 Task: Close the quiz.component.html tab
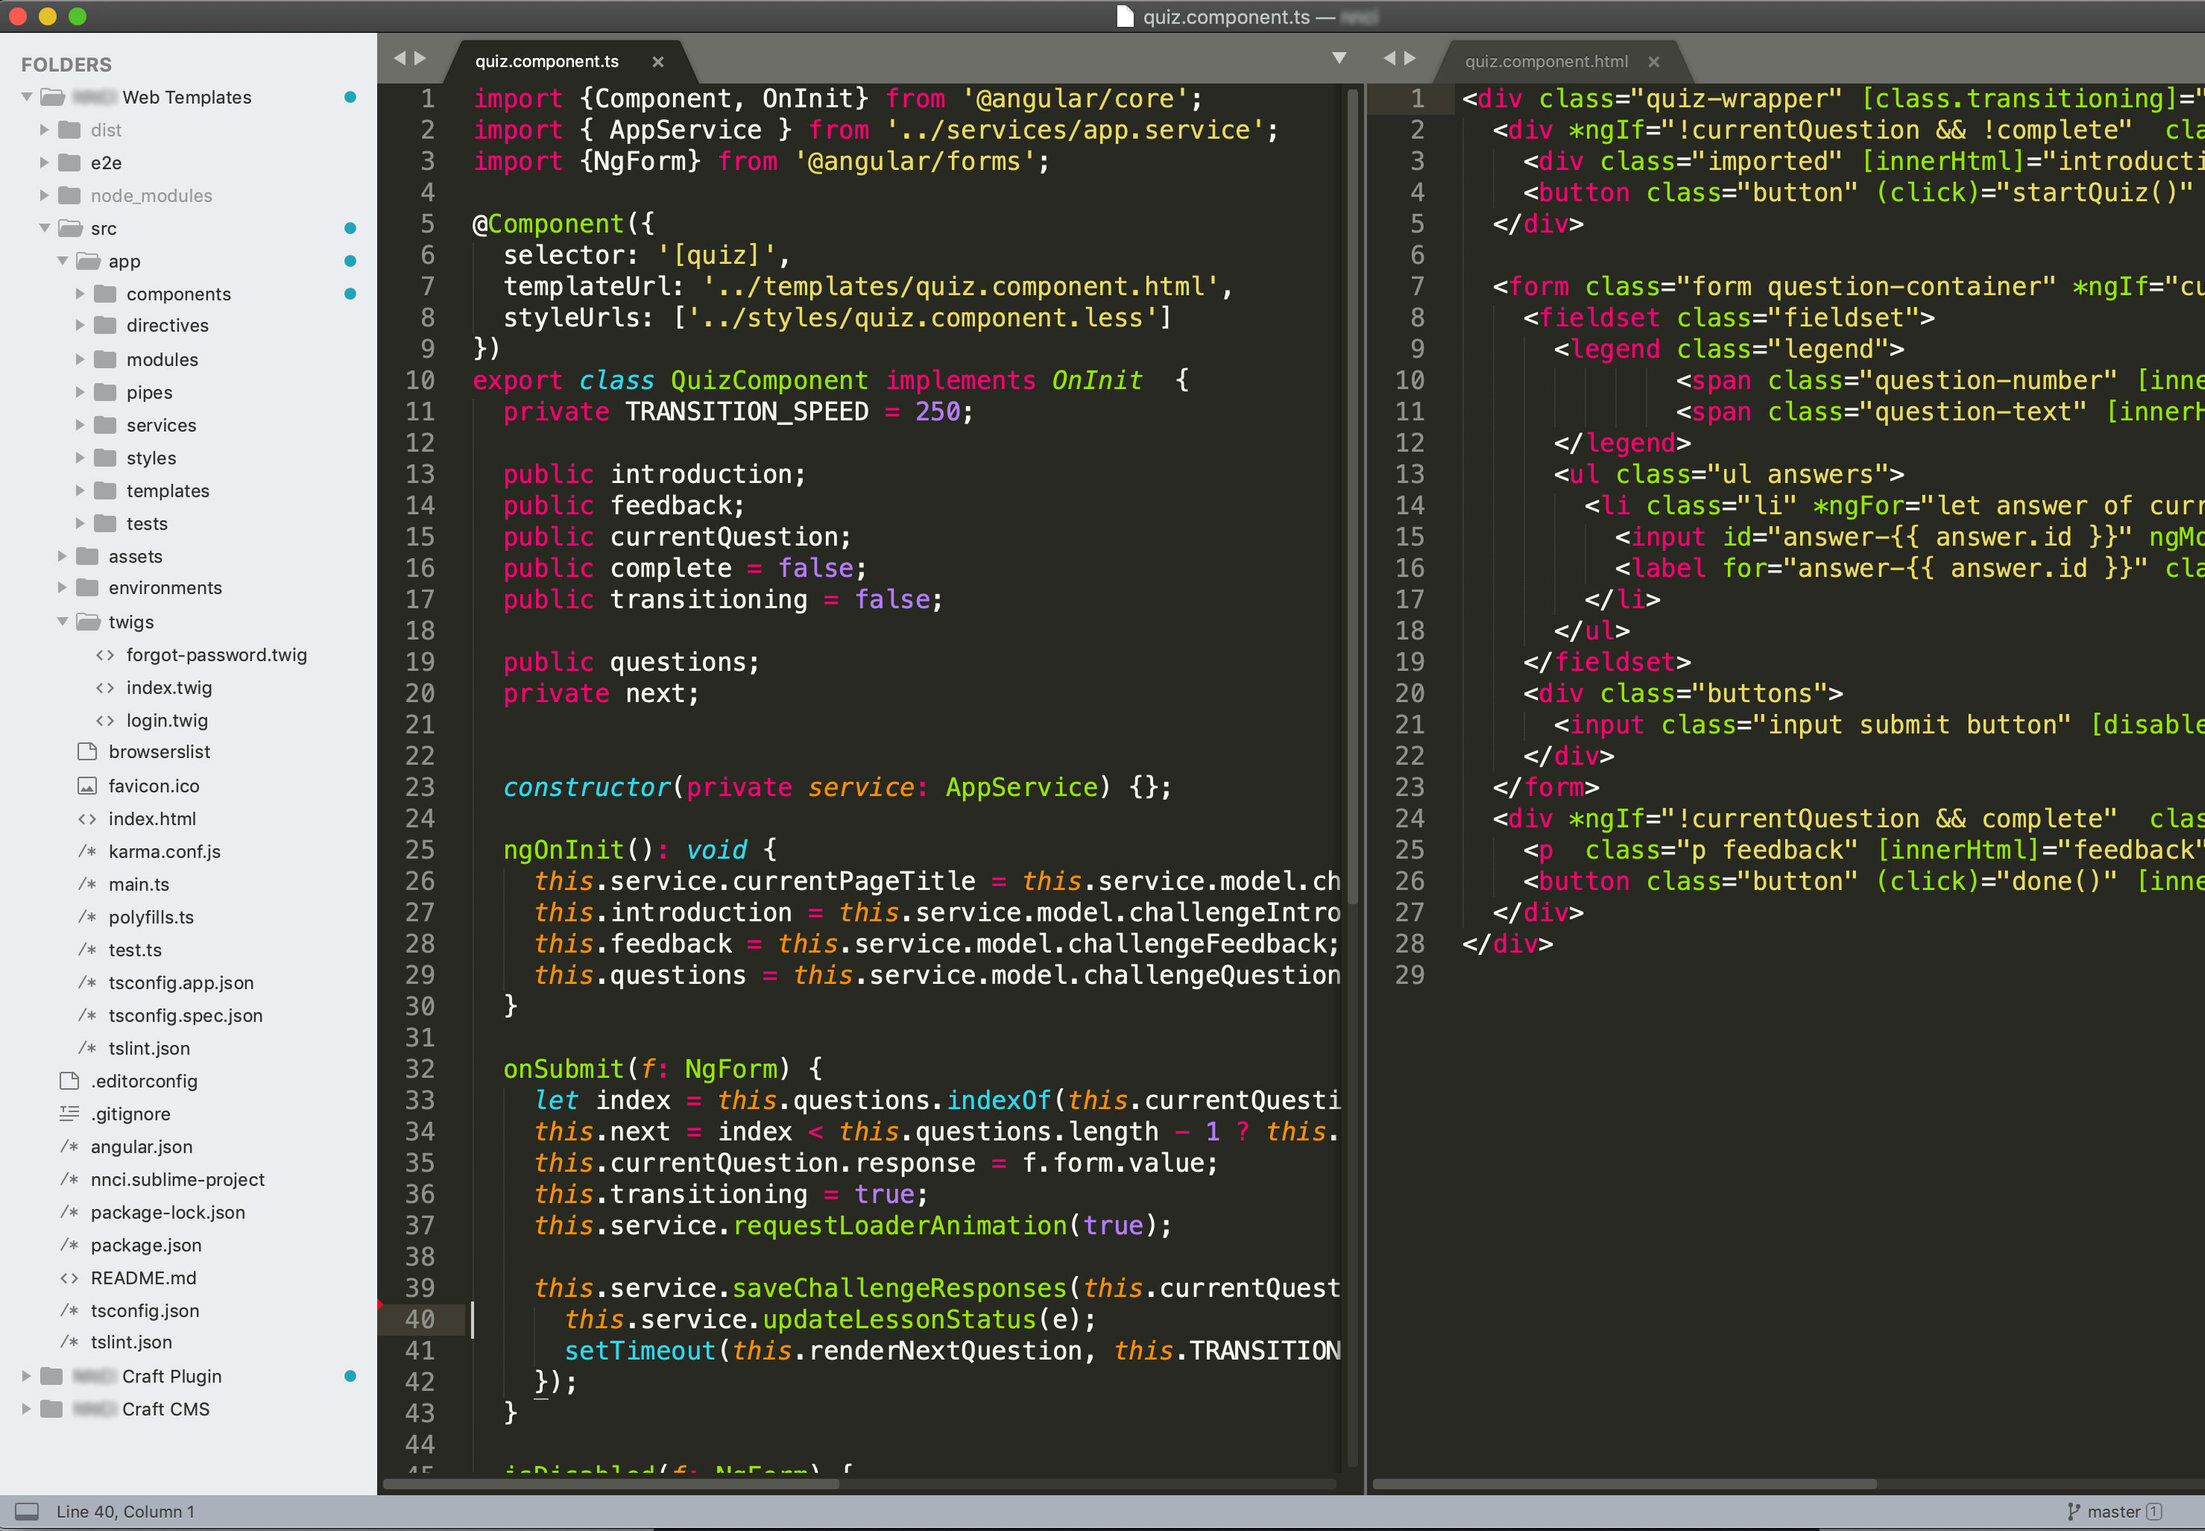[x=1654, y=62]
